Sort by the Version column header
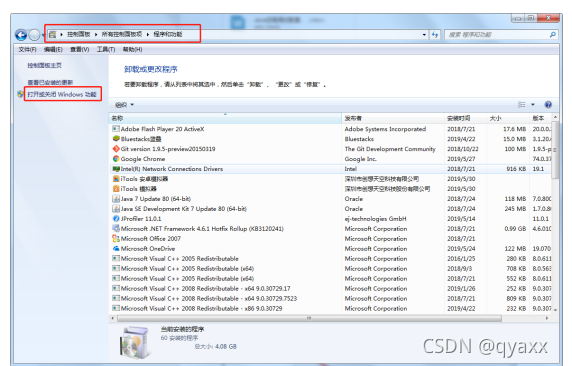Viewport: 572px width, 366px height. tap(540, 118)
